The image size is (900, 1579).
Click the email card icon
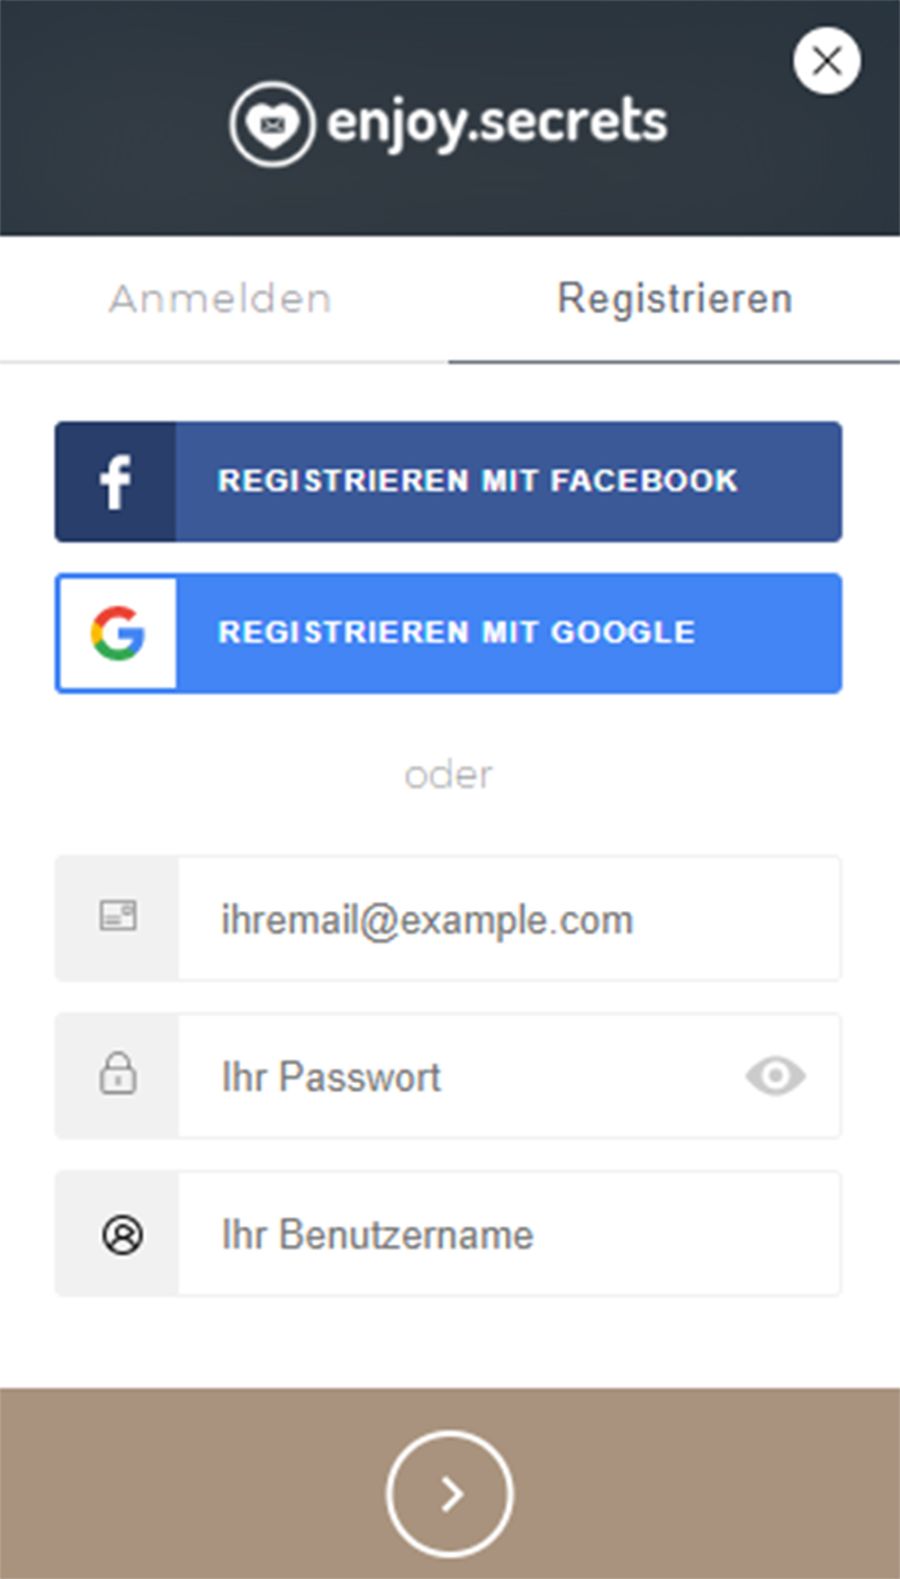click(118, 916)
